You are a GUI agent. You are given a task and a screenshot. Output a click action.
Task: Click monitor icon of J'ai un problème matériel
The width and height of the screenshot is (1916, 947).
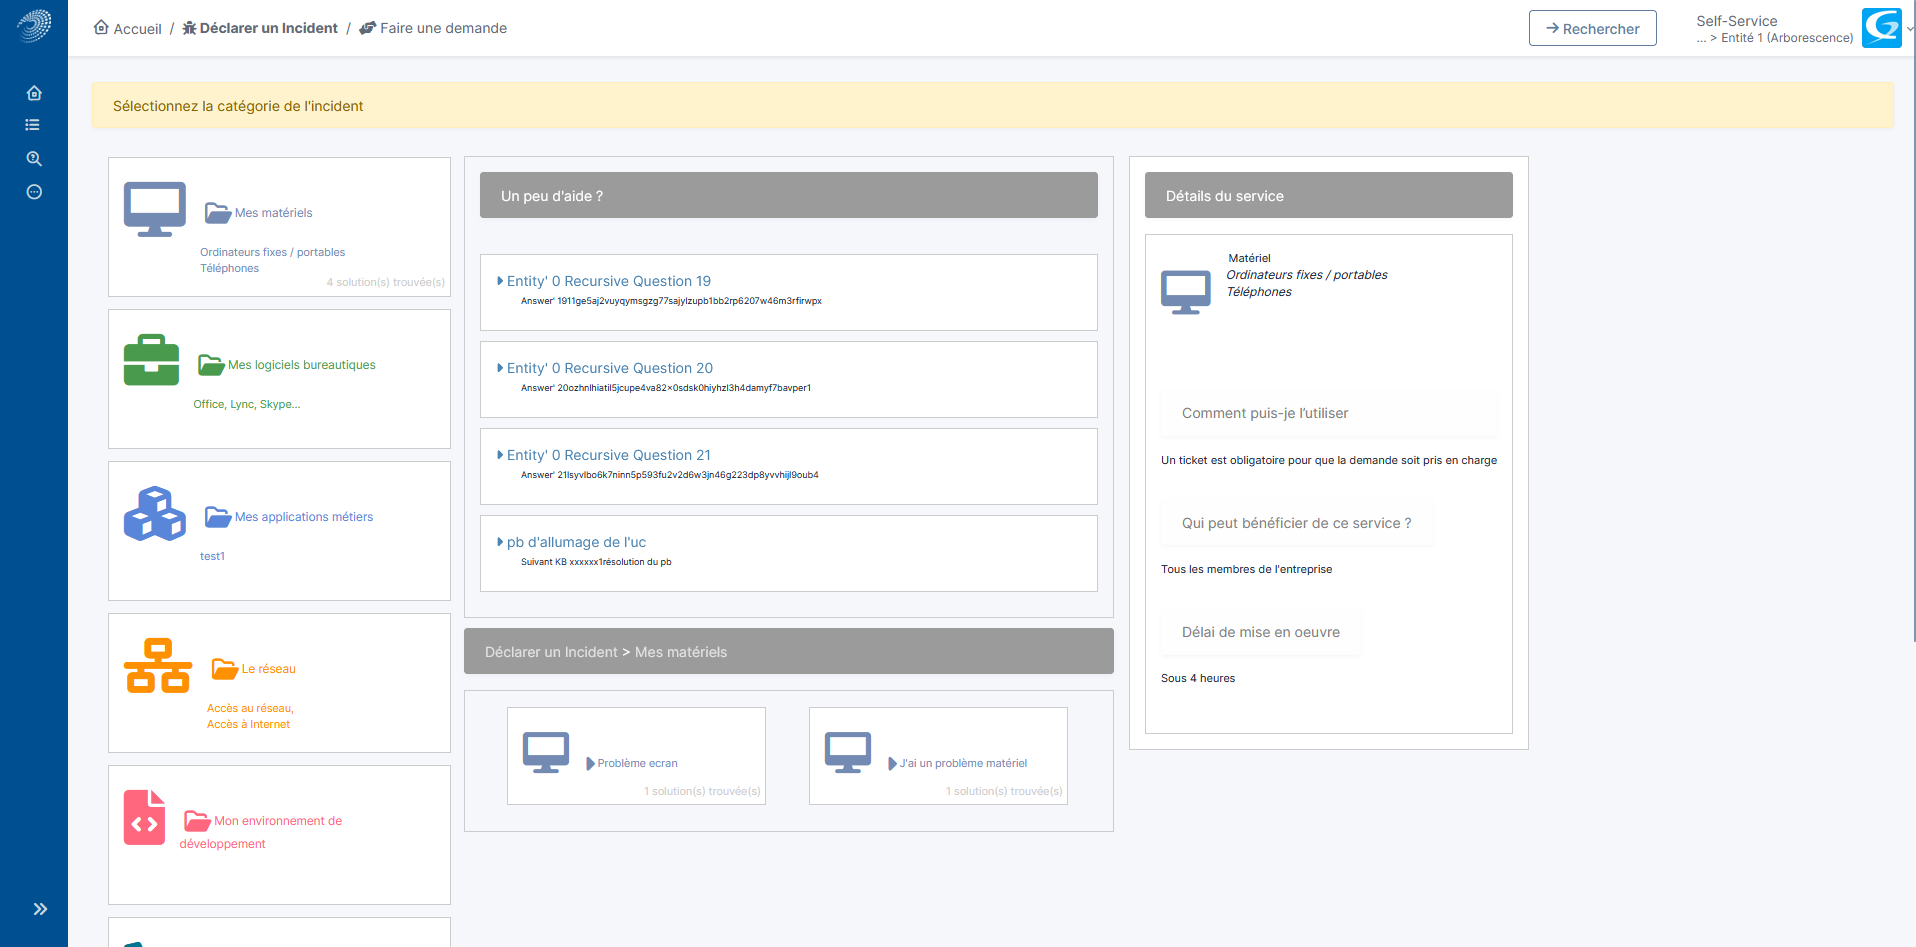coord(848,752)
